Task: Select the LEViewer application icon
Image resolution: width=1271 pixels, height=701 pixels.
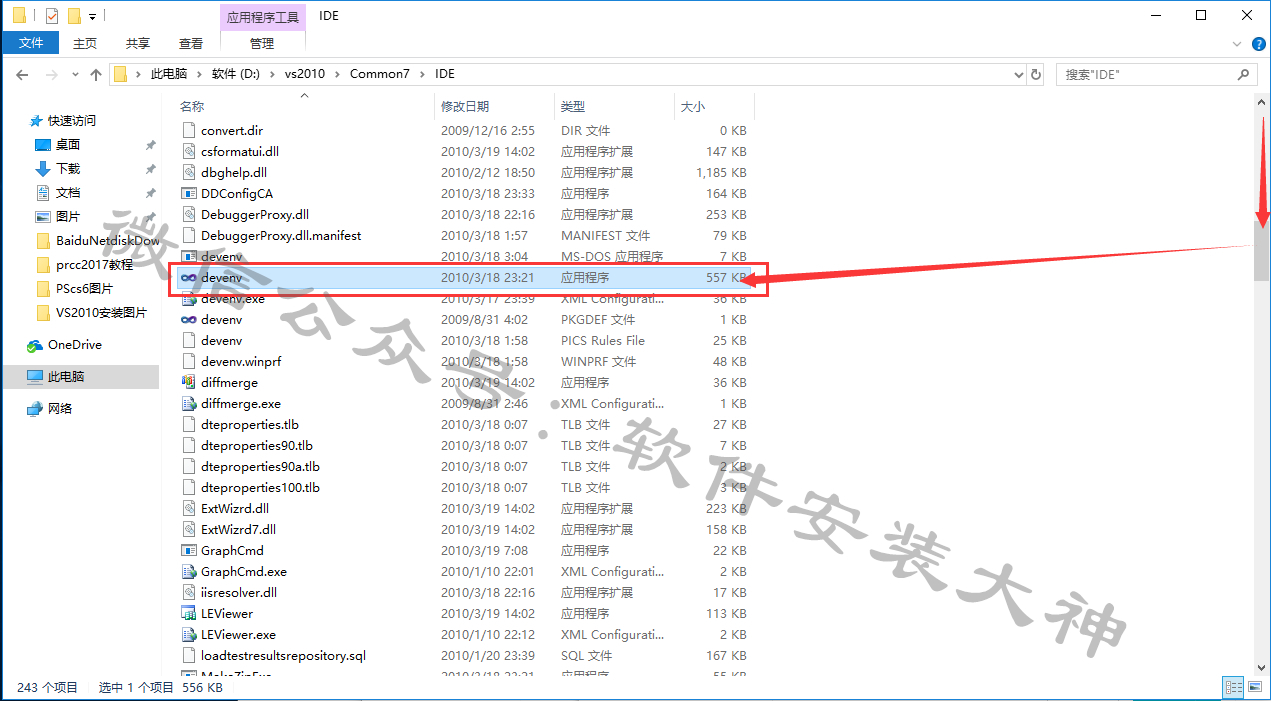Action: tap(188, 613)
